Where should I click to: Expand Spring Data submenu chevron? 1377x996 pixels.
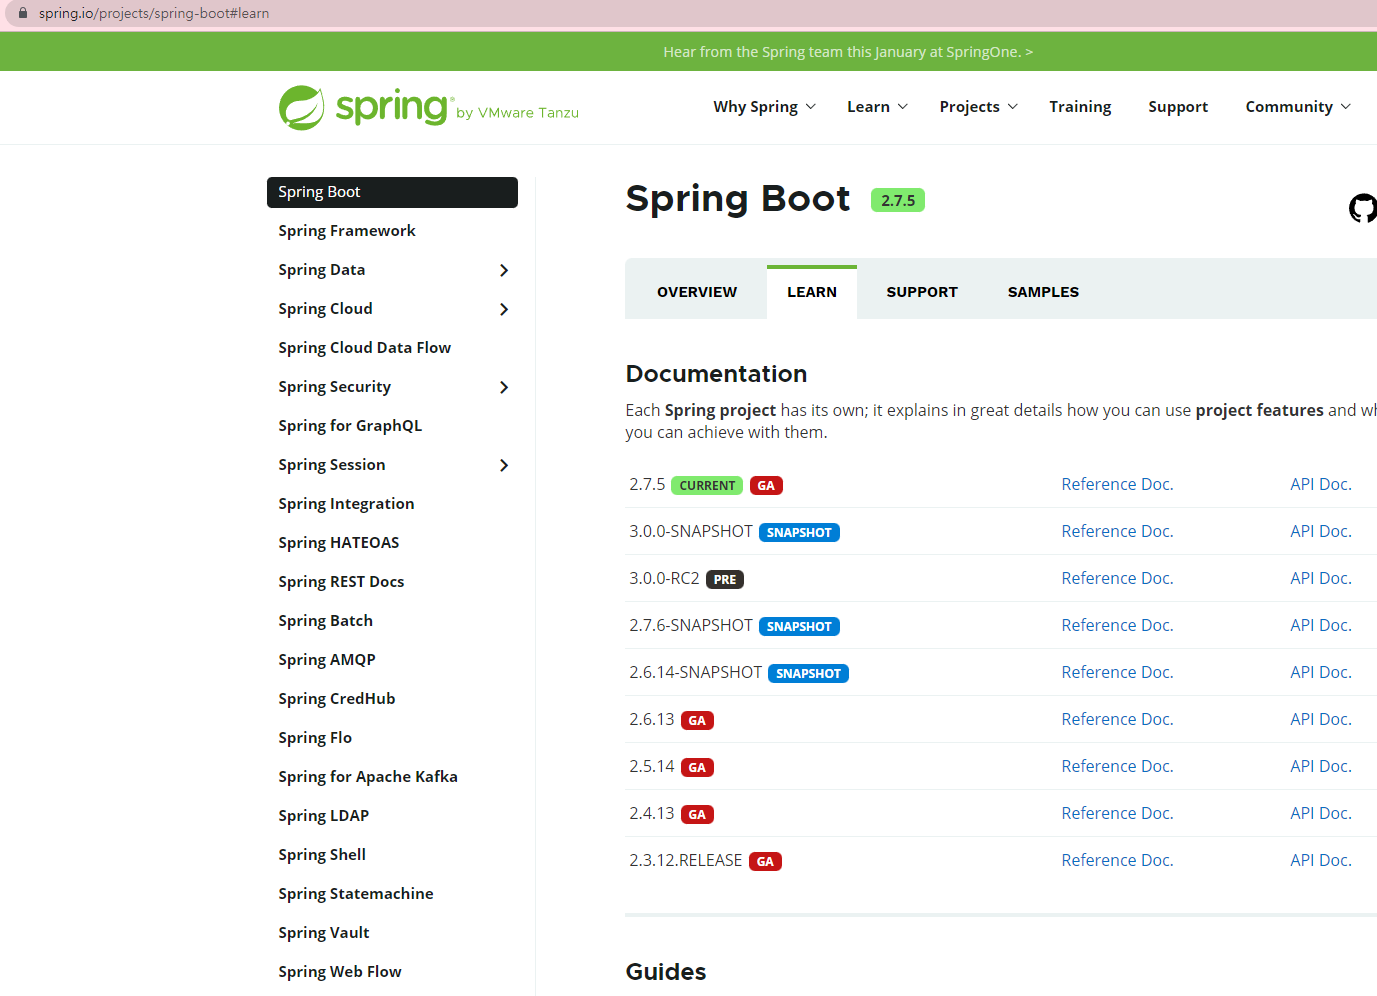coord(504,270)
